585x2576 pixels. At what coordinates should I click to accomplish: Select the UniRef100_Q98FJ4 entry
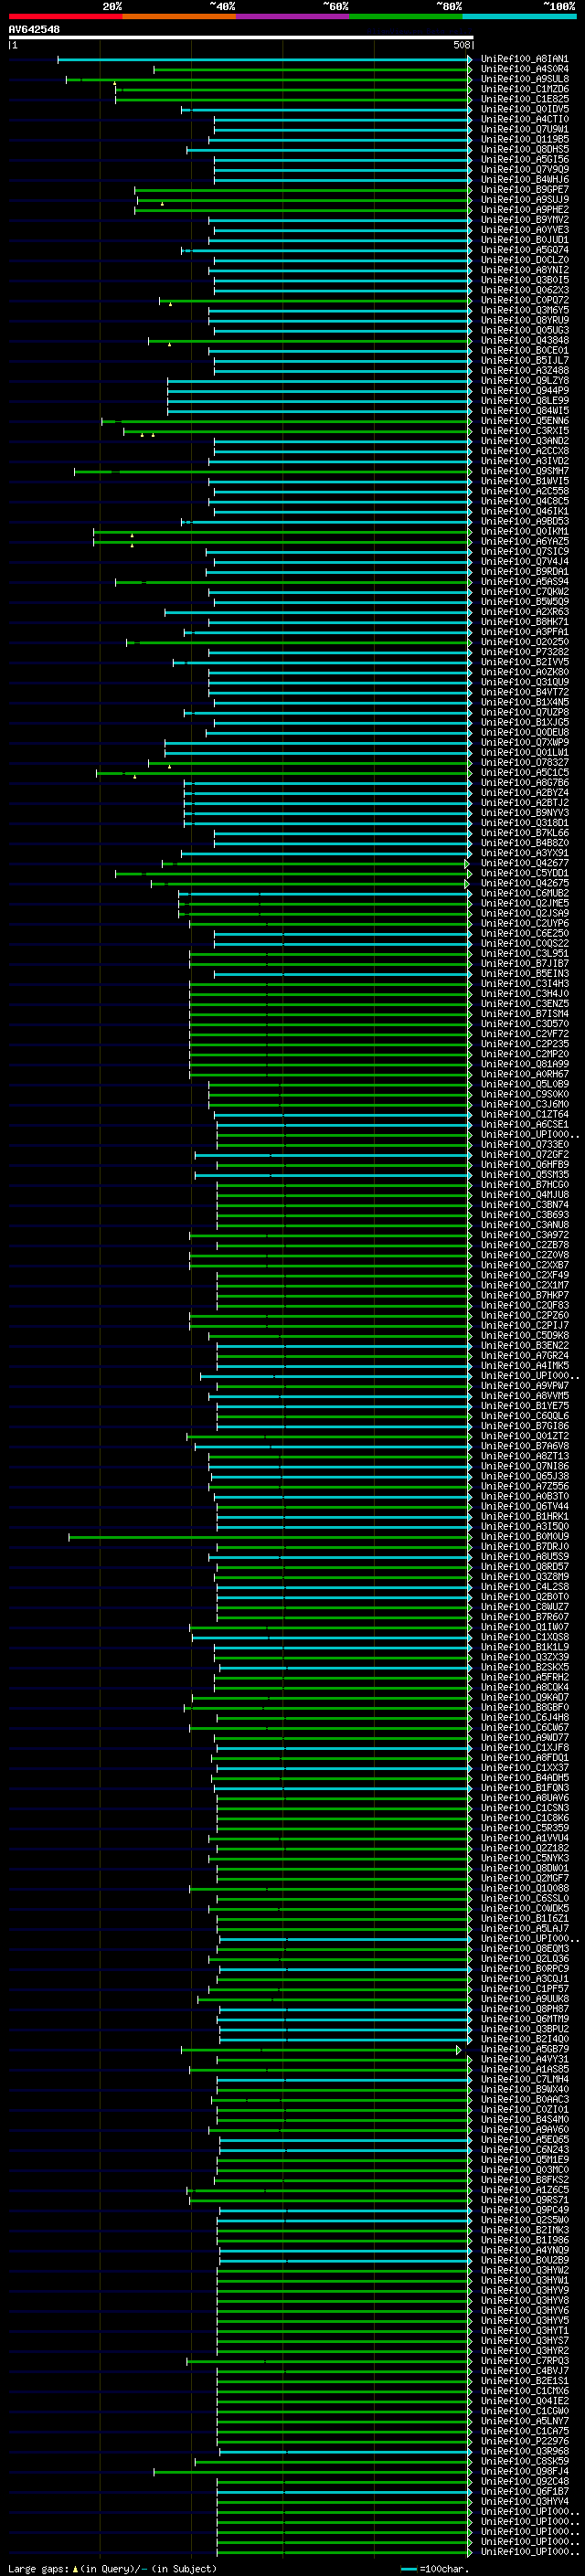525,2471
